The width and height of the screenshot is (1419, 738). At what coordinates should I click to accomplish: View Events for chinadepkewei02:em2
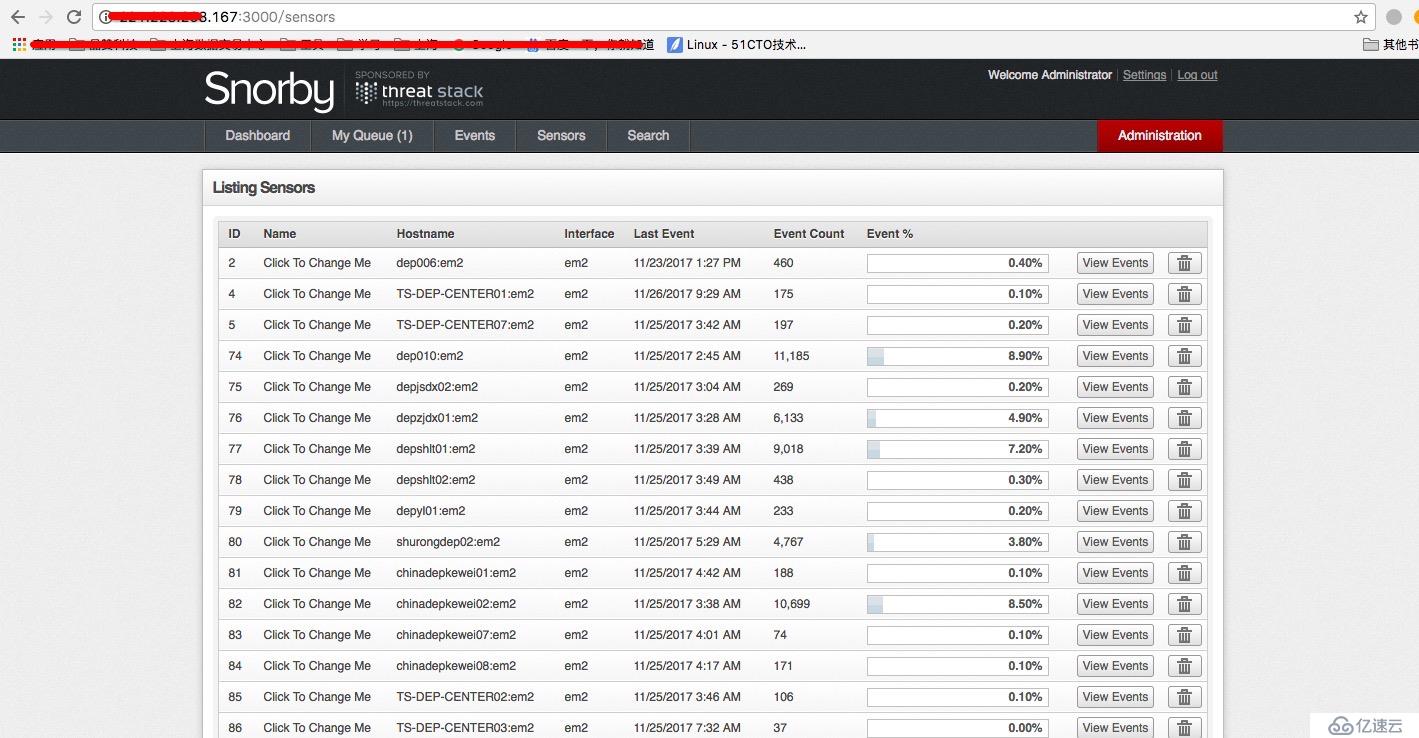coord(1115,604)
